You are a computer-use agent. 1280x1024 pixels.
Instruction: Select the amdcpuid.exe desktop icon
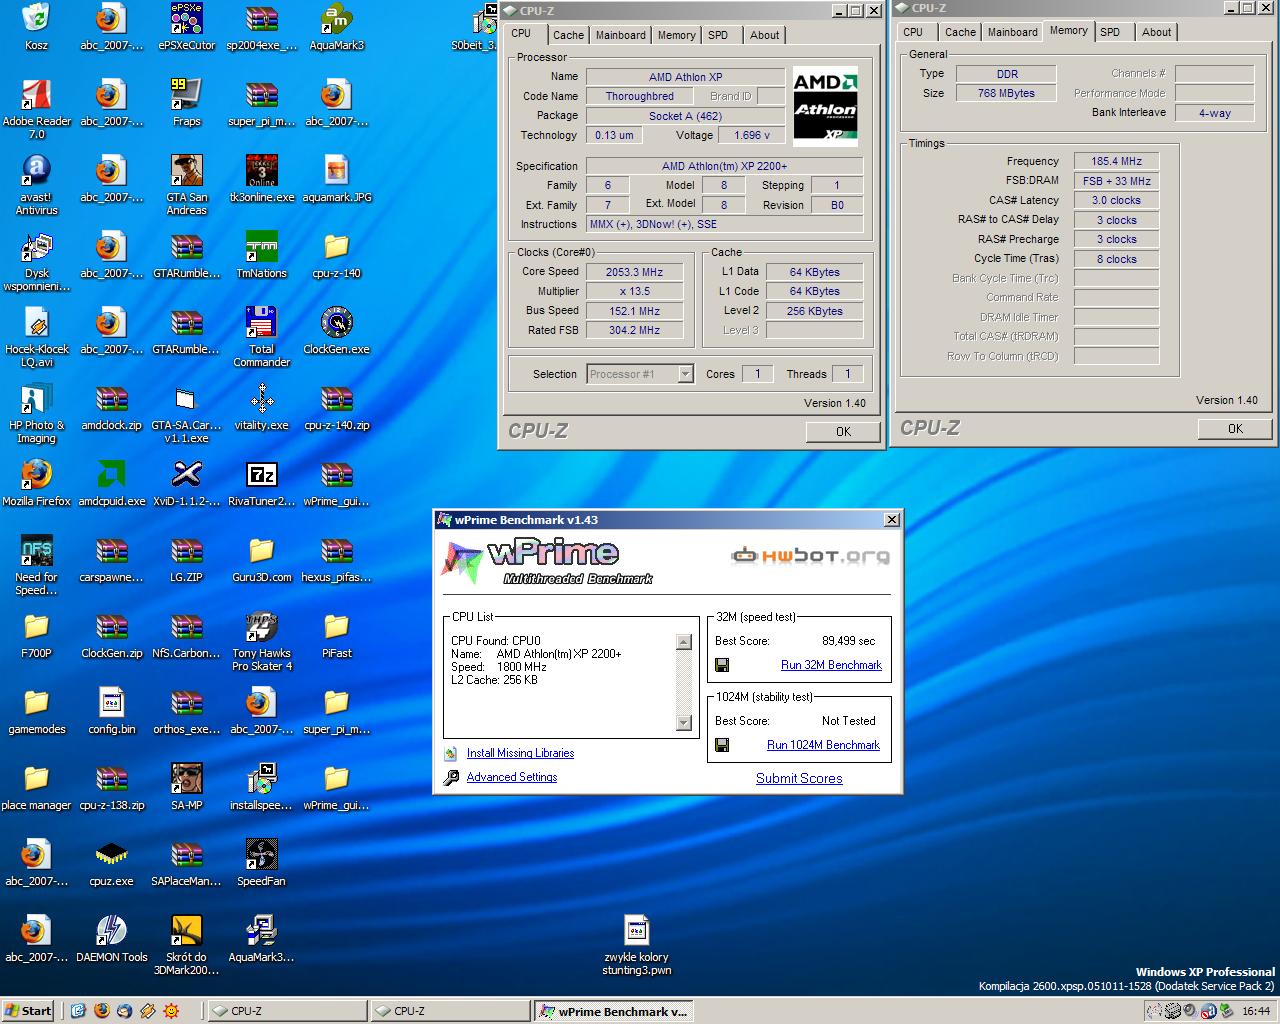111,483
